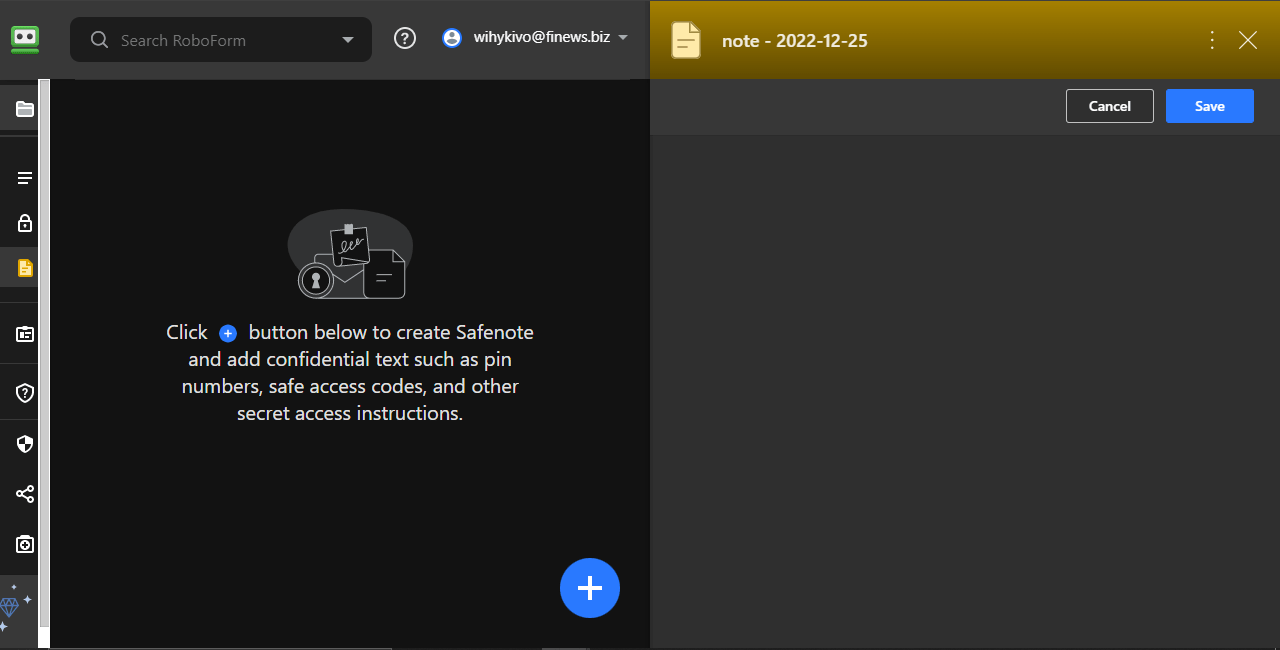The image size is (1280, 650).
Task: Select the All Items list icon
Action: click(x=23, y=177)
